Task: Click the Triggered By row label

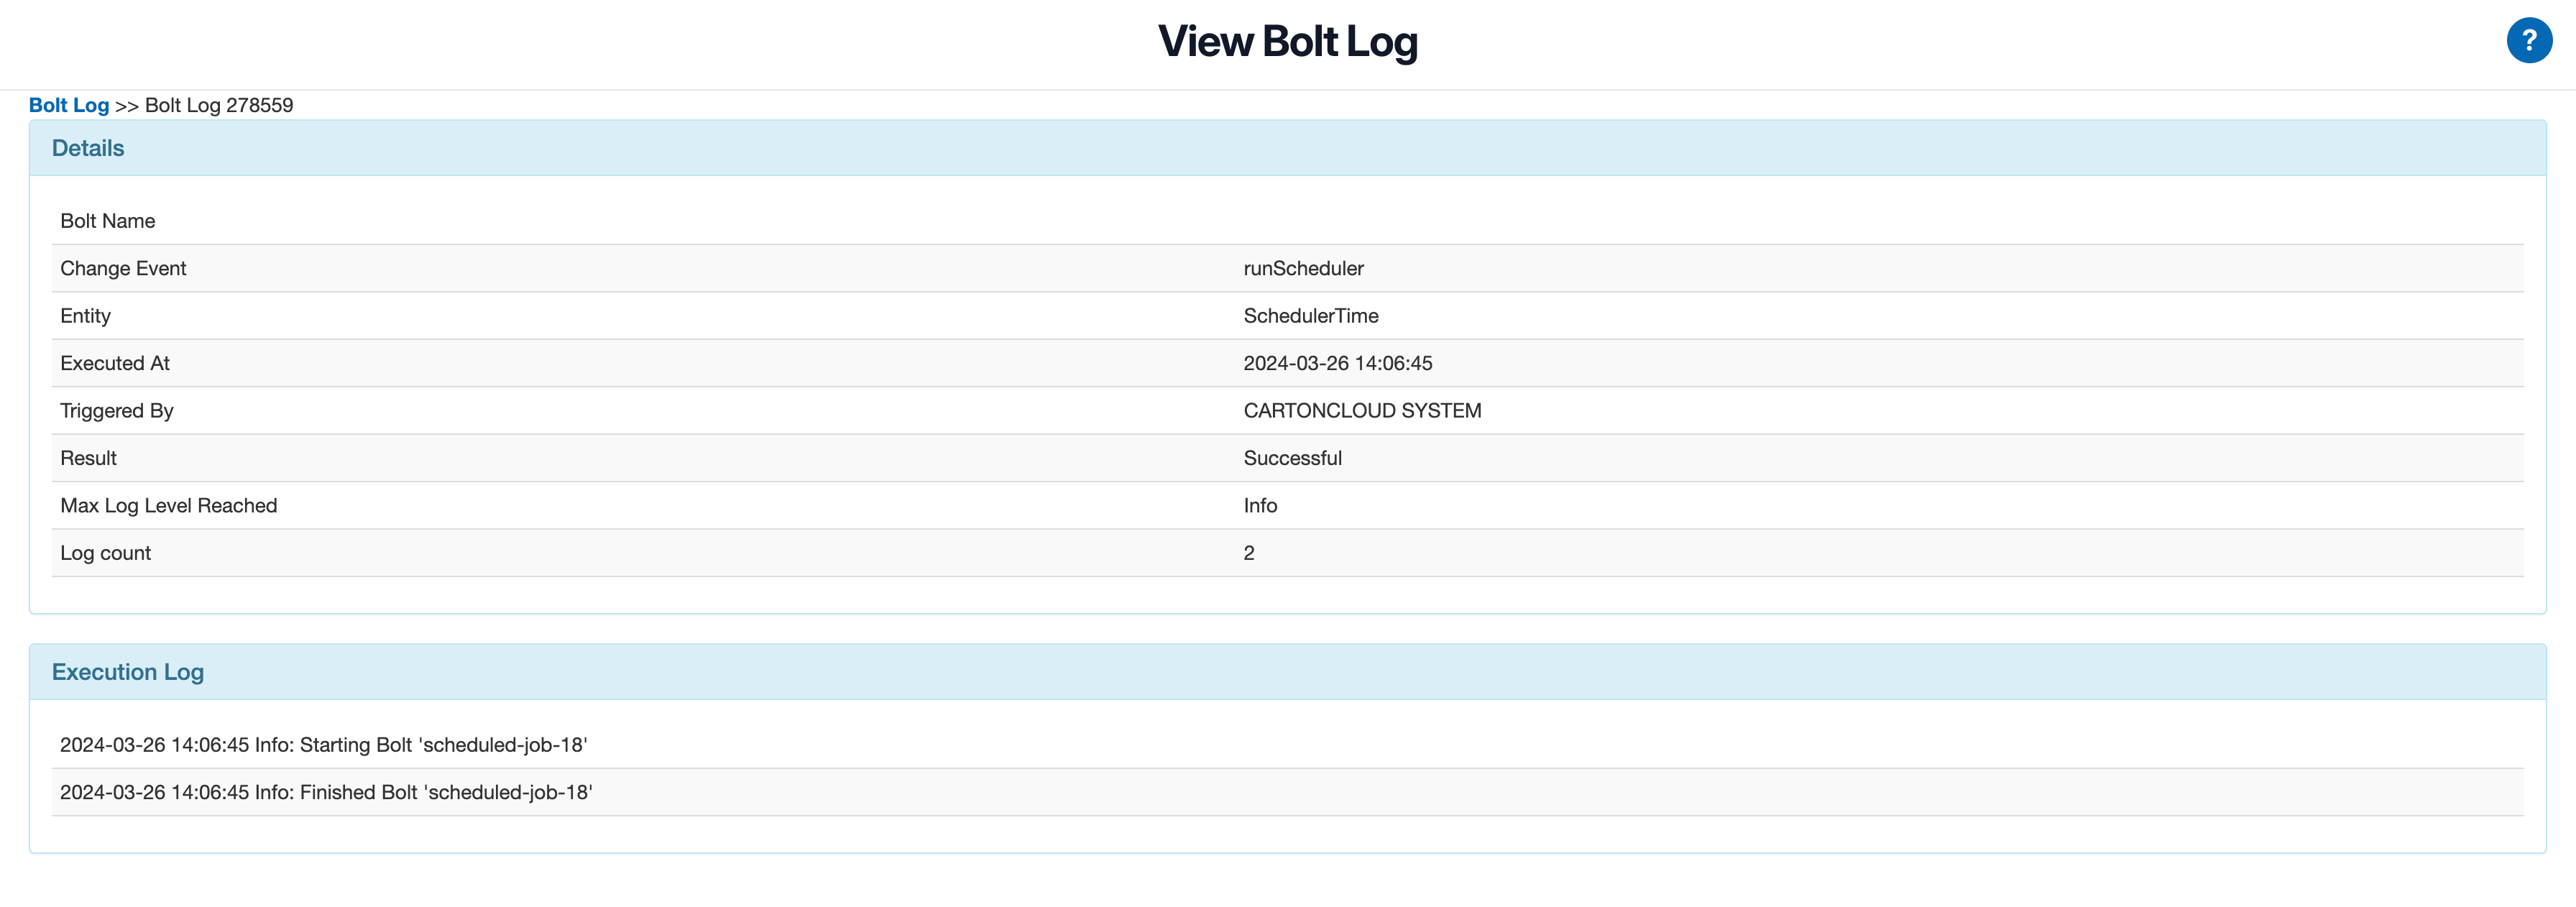Action: [x=116, y=410]
